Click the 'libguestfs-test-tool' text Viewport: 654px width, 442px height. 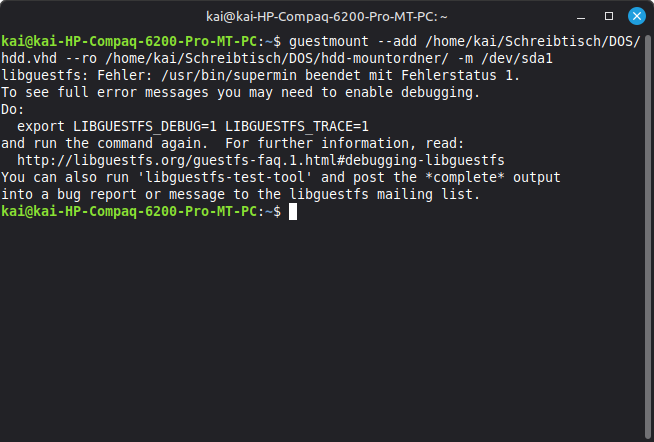pyautogui.click(x=225, y=178)
